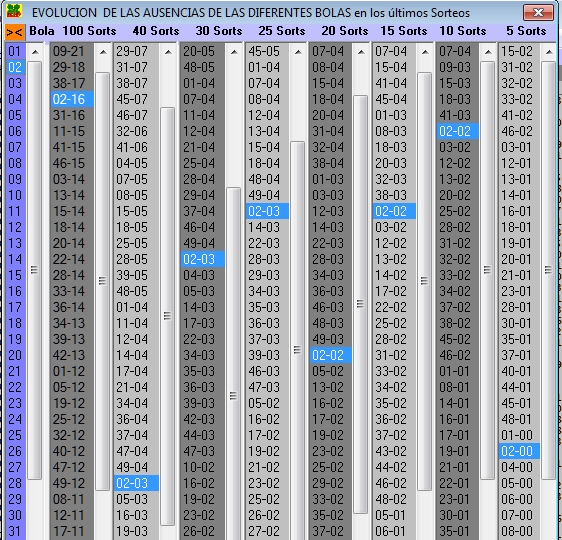562x540 pixels.
Task: Select entry 42-13 in 100 Sorts list
Action: coord(72,355)
